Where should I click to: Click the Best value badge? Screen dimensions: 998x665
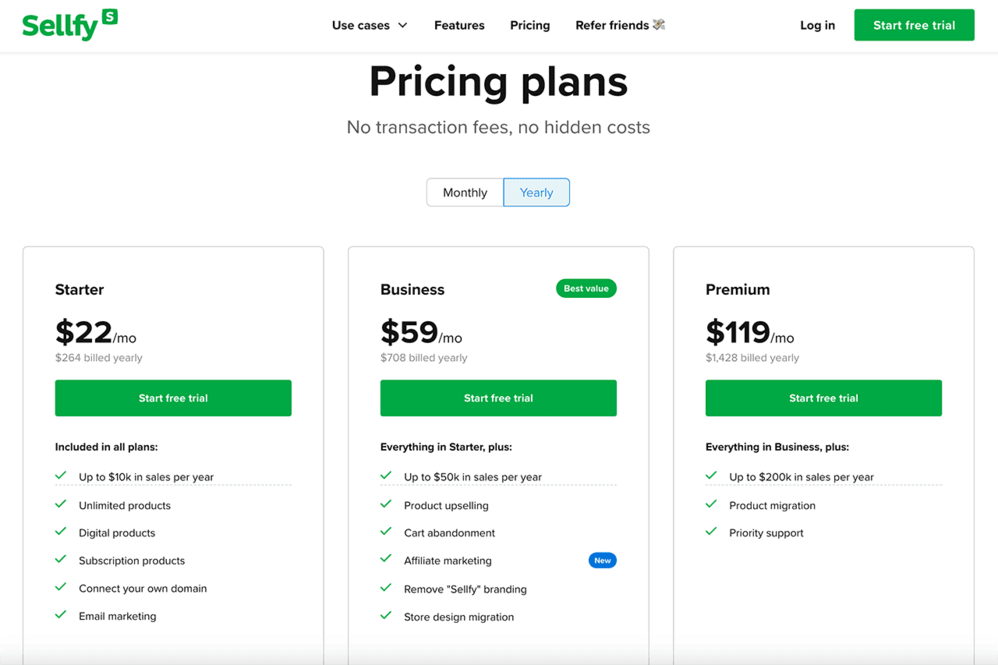tap(586, 289)
